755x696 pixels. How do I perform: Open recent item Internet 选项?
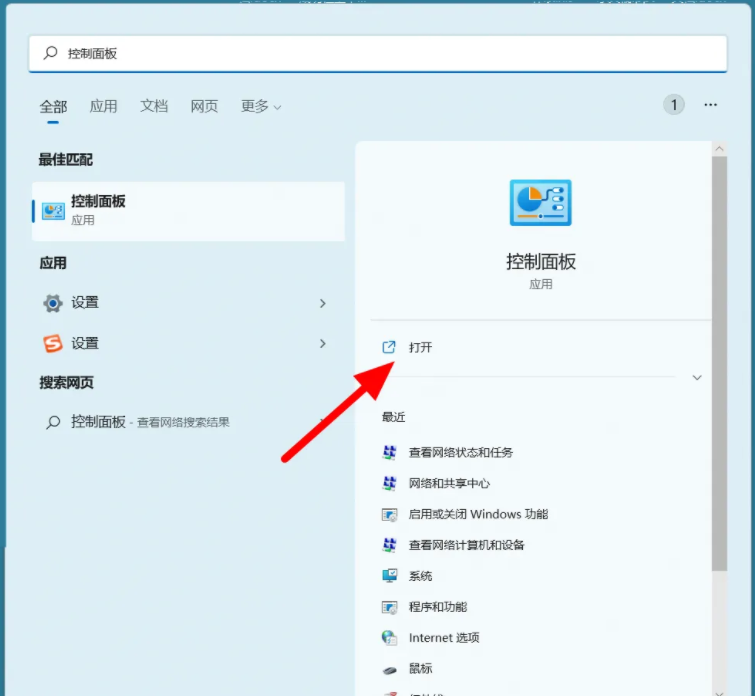click(444, 637)
